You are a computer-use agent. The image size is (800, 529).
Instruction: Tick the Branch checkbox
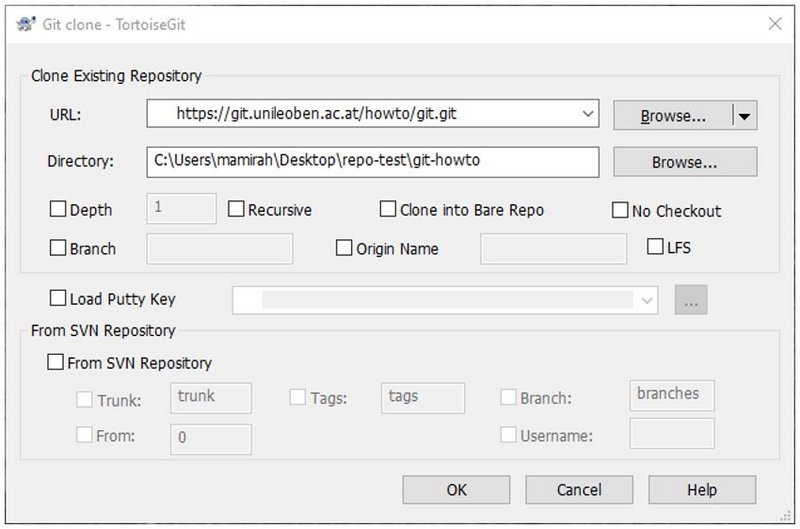(x=58, y=248)
